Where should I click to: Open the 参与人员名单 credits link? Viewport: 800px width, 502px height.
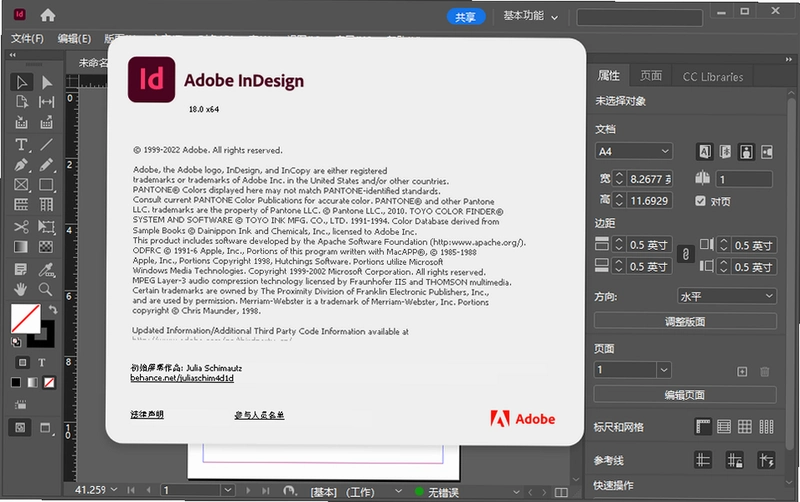[259, 415]
